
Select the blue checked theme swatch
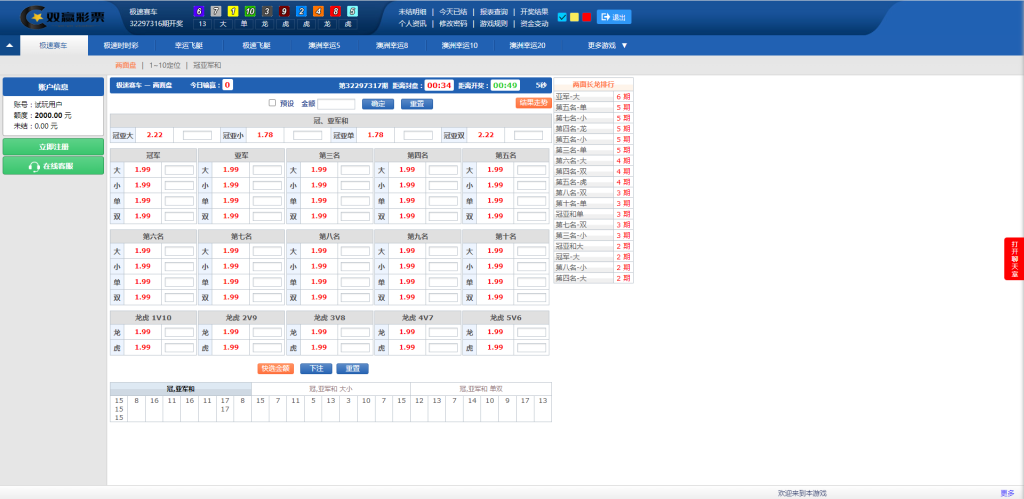click(562, 17)
